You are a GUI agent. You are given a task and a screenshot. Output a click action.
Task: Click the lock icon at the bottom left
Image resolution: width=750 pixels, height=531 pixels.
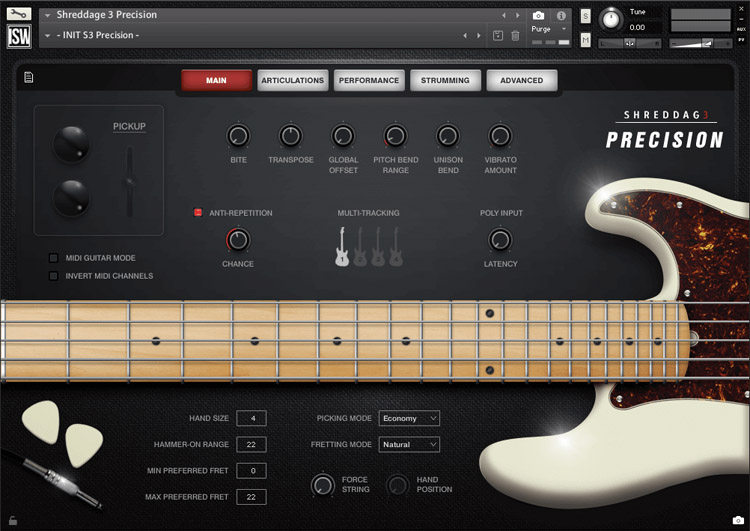click(13, 520)
